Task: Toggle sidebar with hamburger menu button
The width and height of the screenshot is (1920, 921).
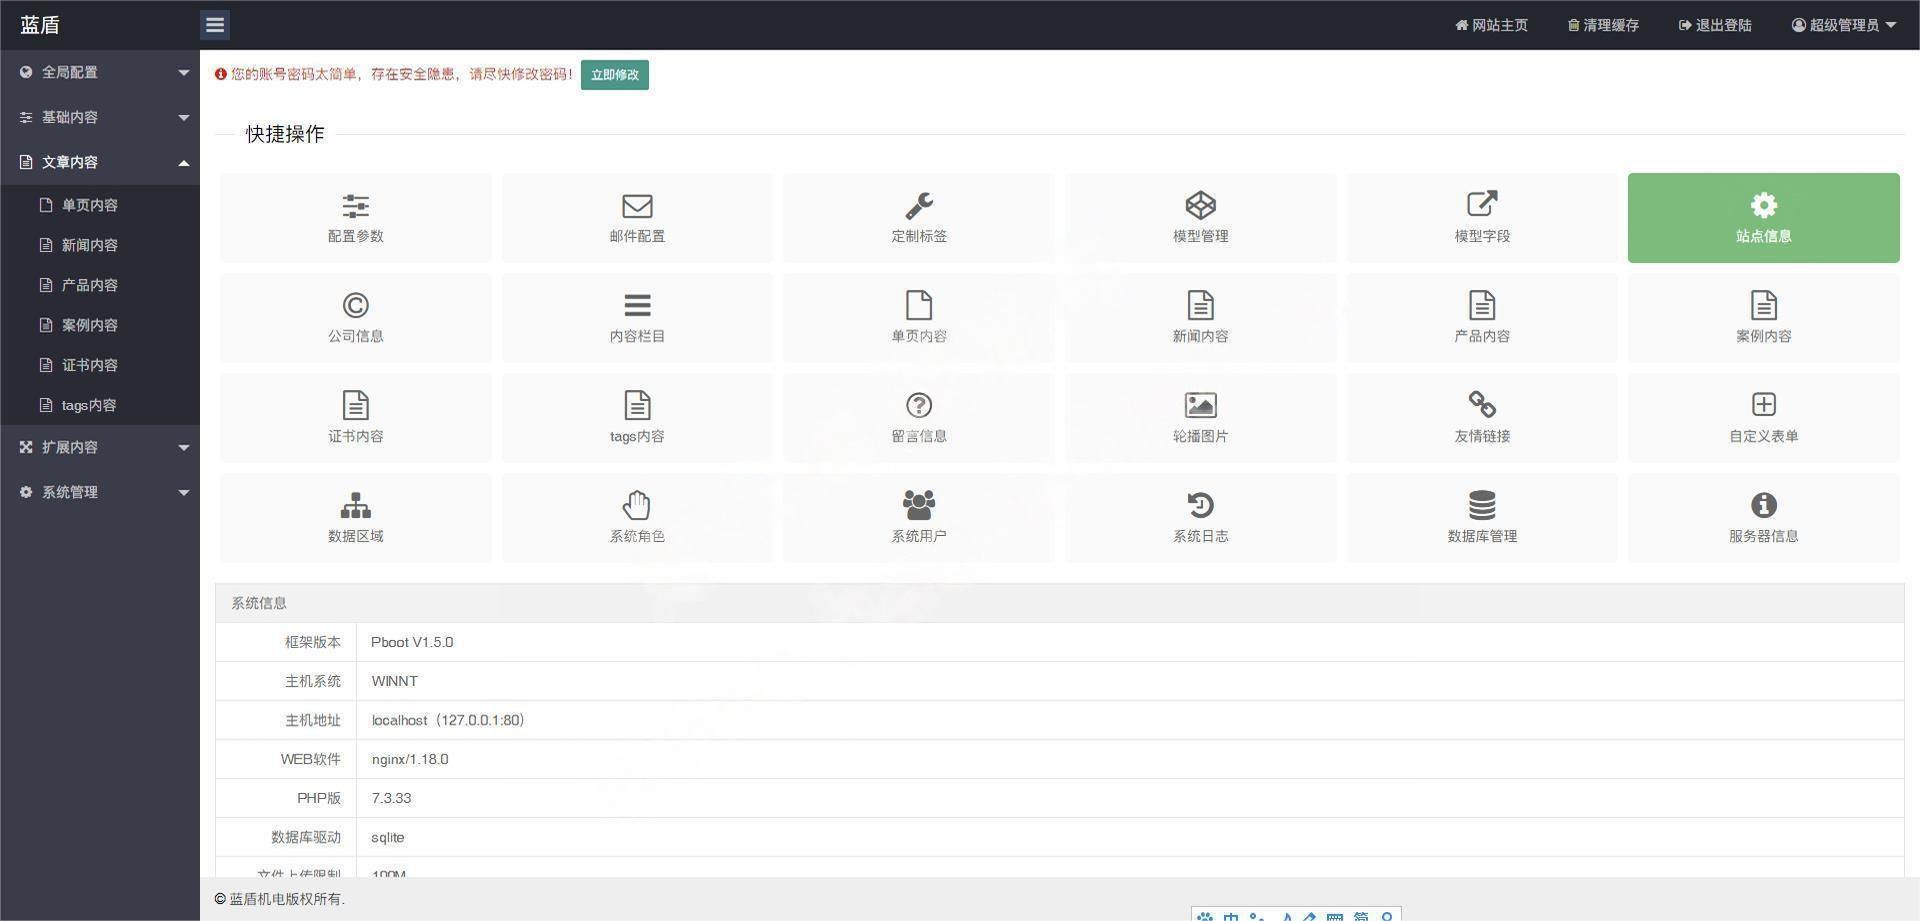Action: click(215, 25)
